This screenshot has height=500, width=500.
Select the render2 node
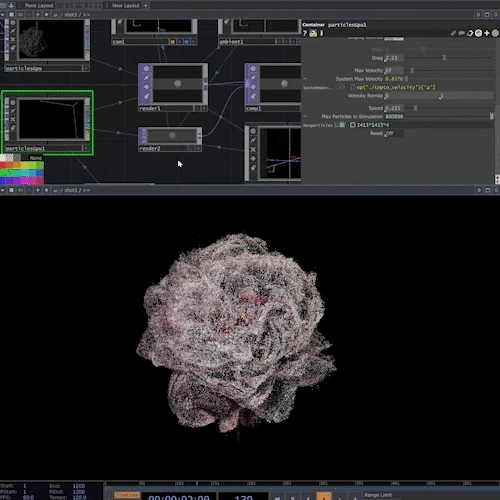click(170, 139)
